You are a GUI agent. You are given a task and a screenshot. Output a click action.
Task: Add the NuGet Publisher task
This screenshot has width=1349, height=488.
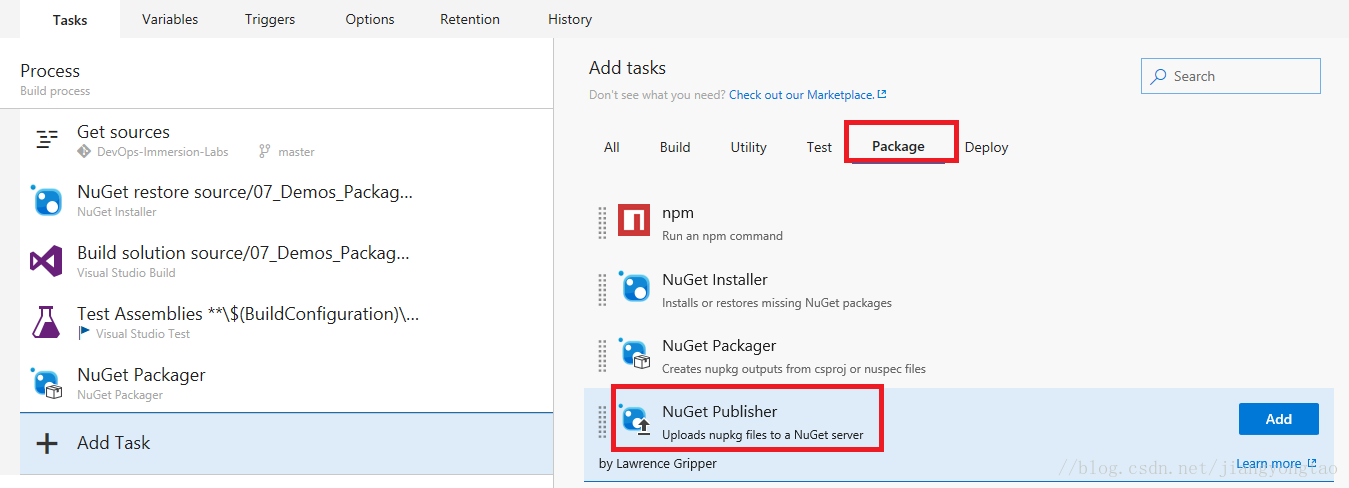click(x=1279, y=419)
